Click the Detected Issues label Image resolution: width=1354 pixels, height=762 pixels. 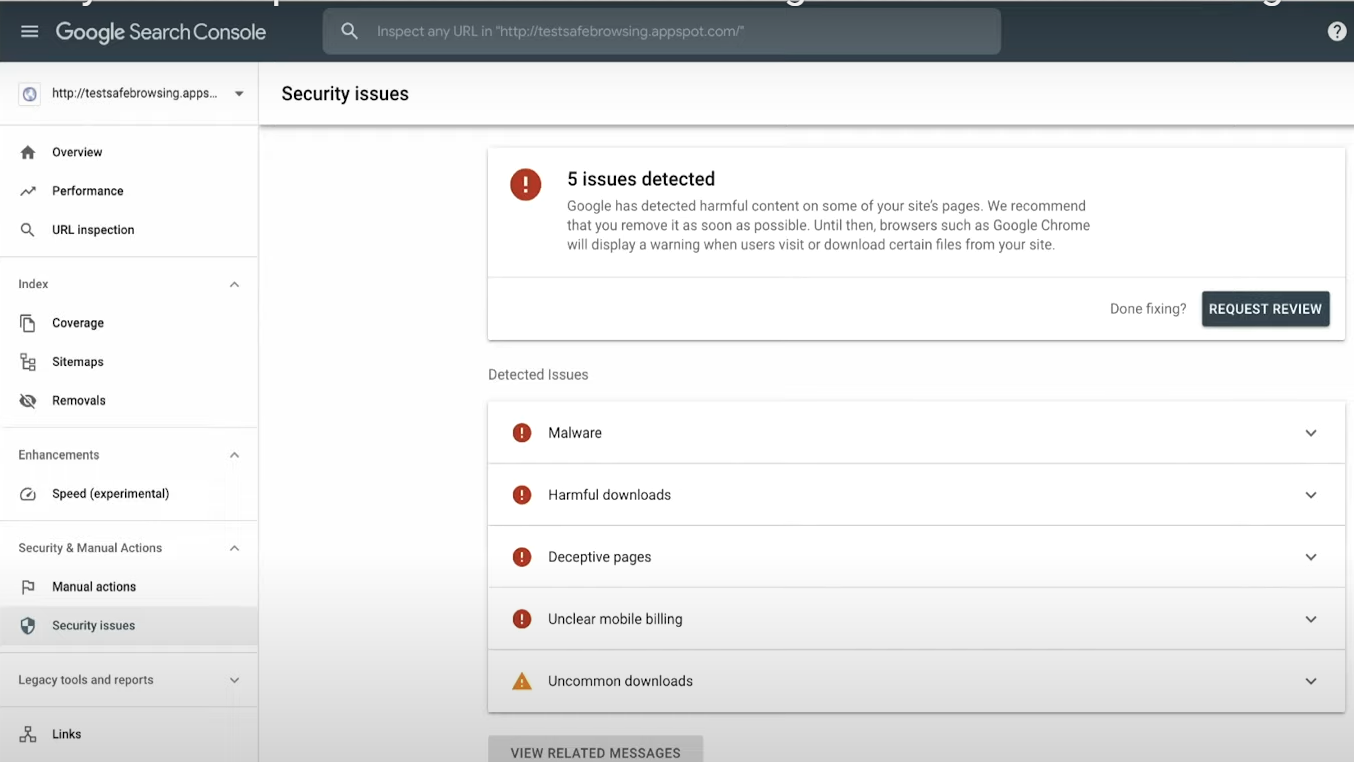pyautogui.click(x=538, y=375)
